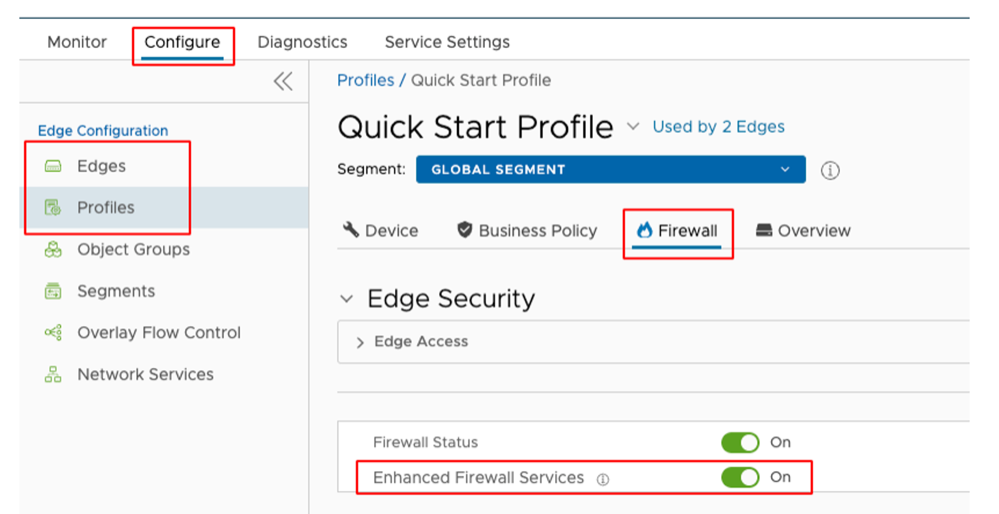999x514 pixels.
Task: Open the Device tab
Action: click(381, 231)
